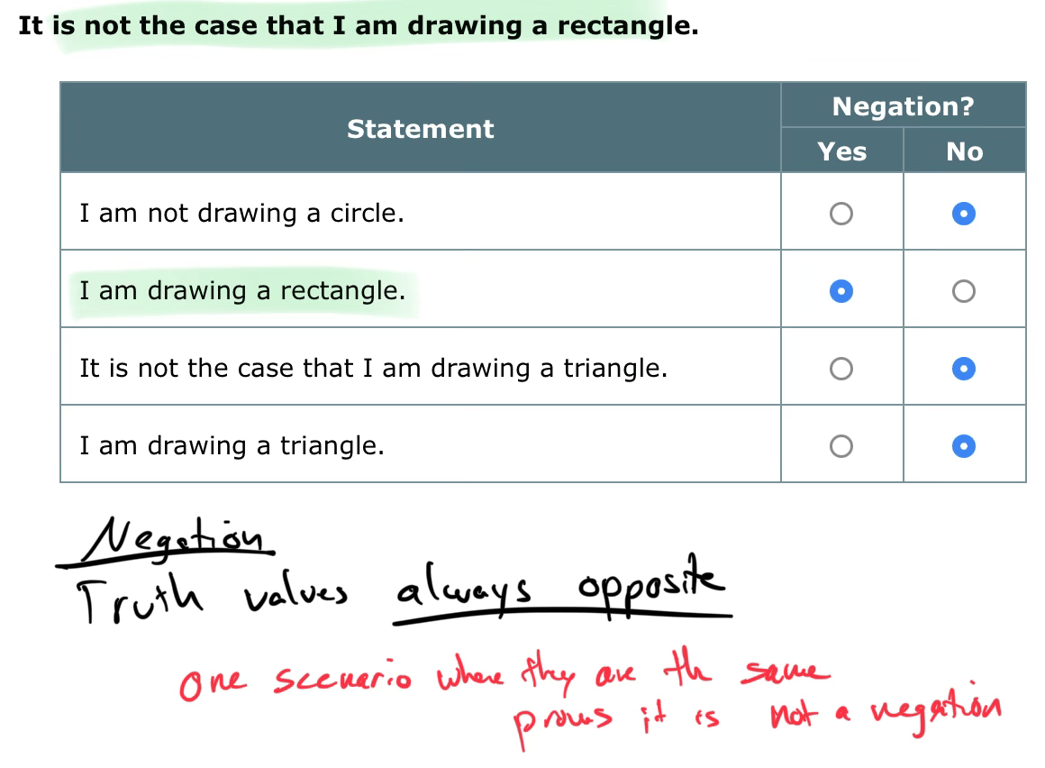1045x768 pixels.
Task: Click the highlighted sentence above the table
Action: [359, 25]
